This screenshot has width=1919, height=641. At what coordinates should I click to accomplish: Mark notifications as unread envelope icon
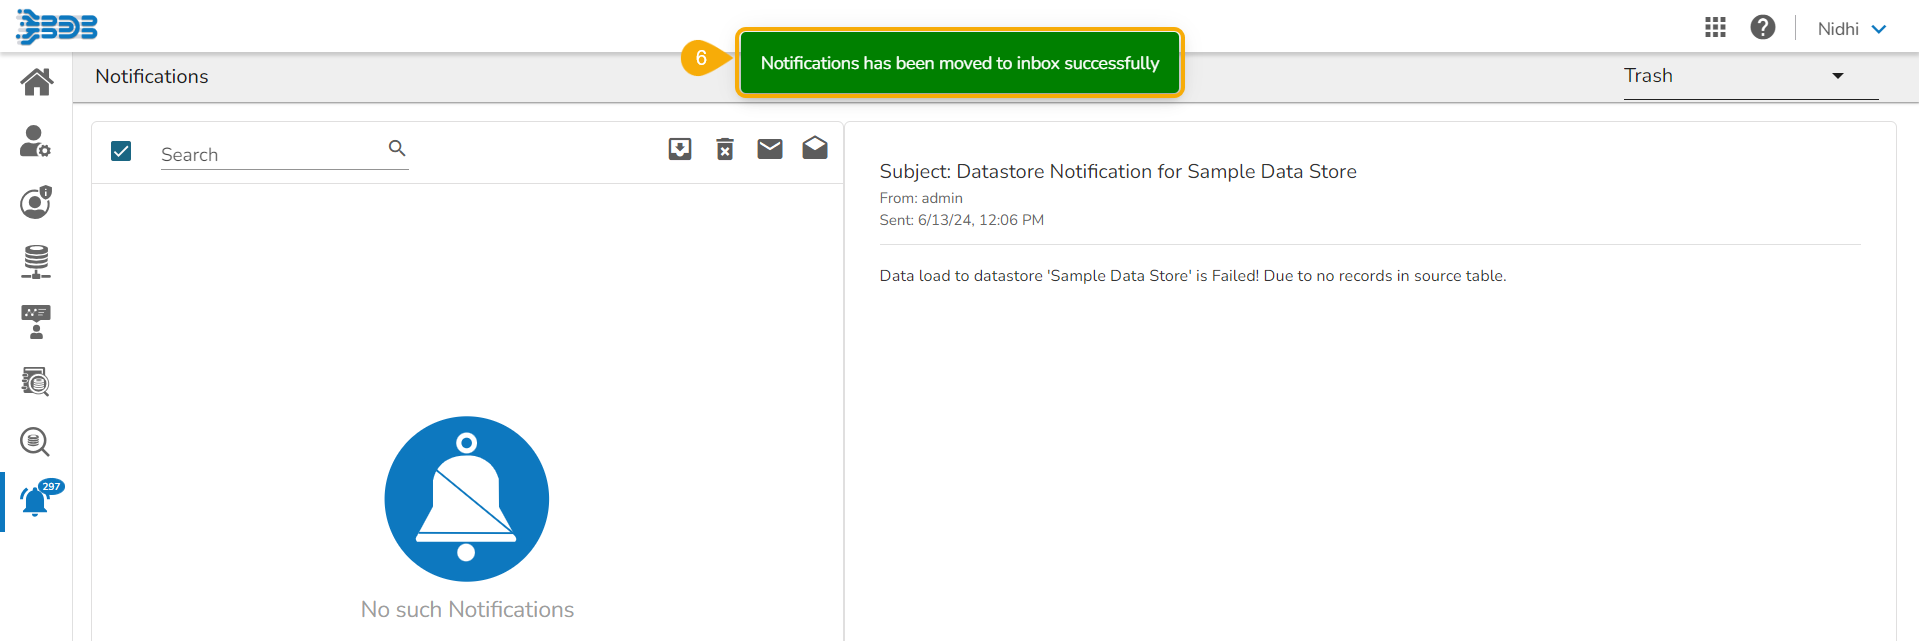pos(770,149)
